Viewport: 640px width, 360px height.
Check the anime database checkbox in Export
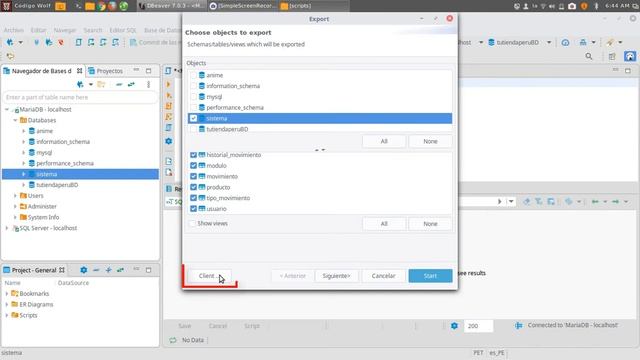(193, 75)
